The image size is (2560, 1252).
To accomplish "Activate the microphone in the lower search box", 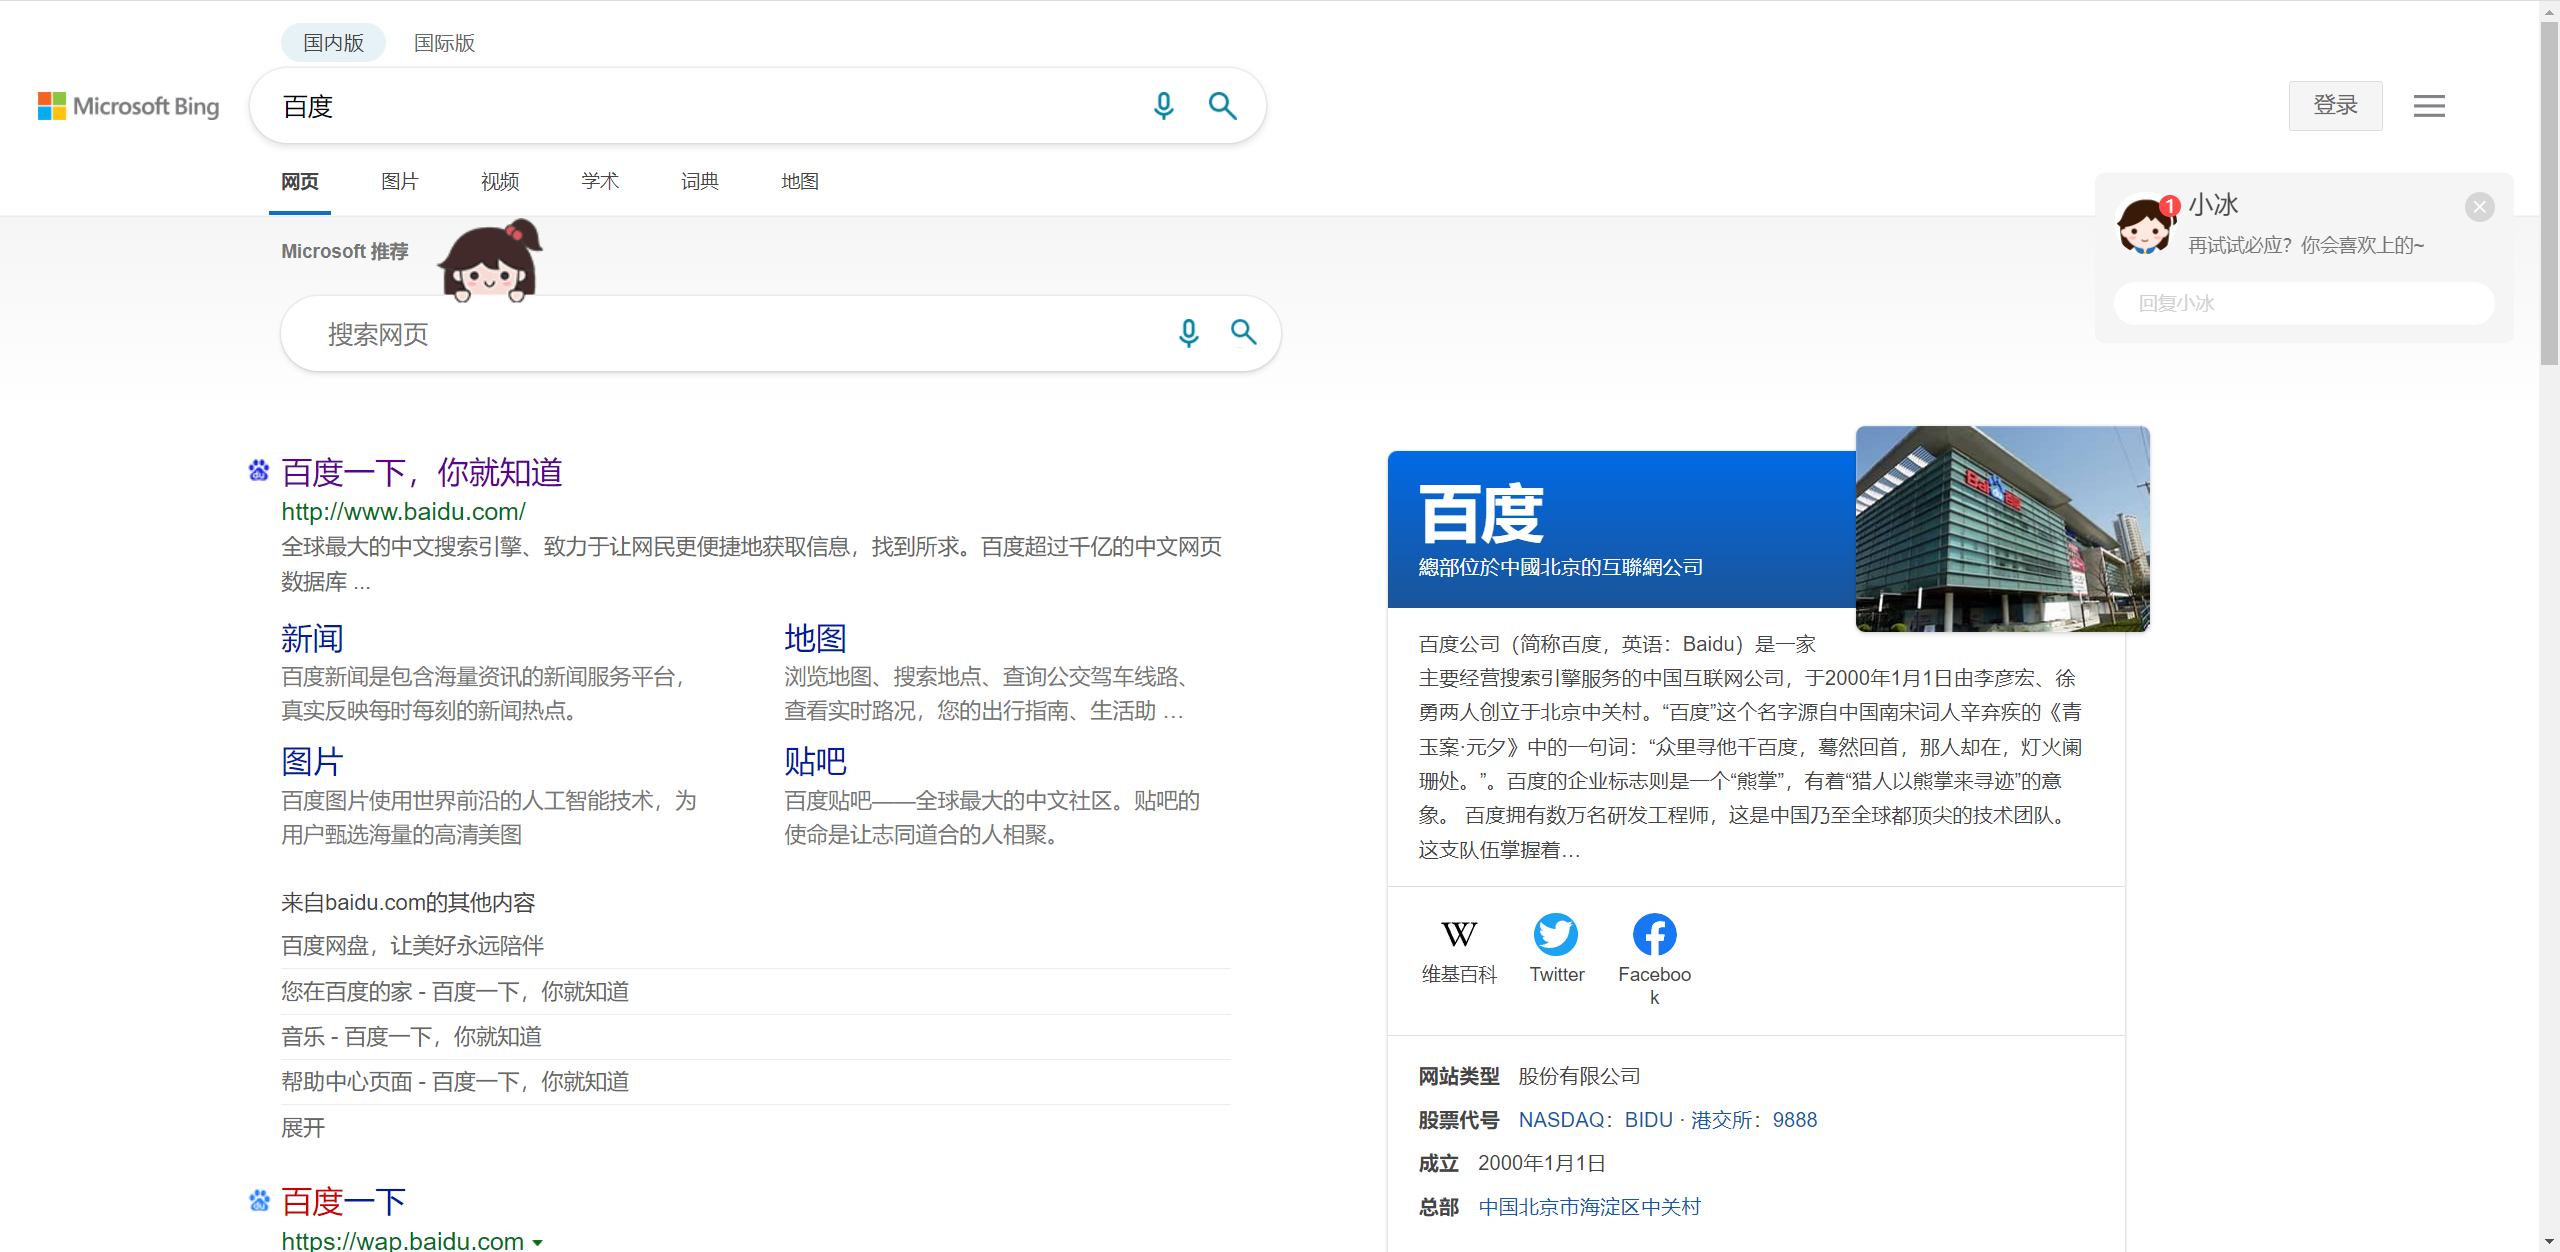I will pyautogui.click(x=1188, y=333).
